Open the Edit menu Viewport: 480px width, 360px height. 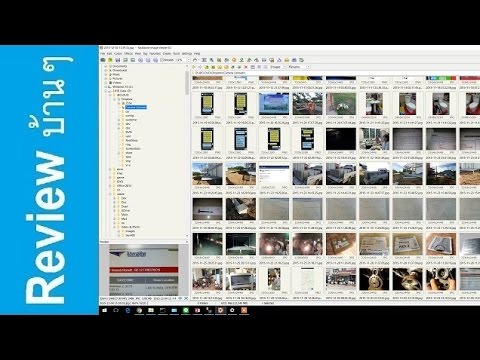tap(110, 54)
